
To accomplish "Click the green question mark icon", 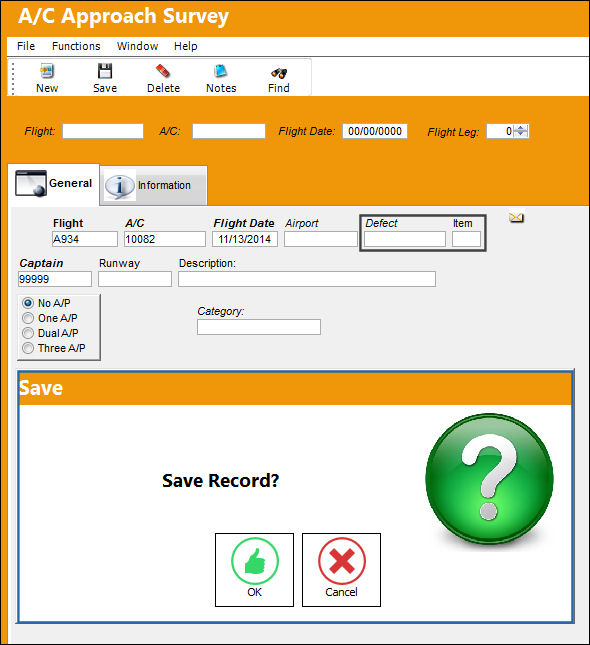I will 489,478.
